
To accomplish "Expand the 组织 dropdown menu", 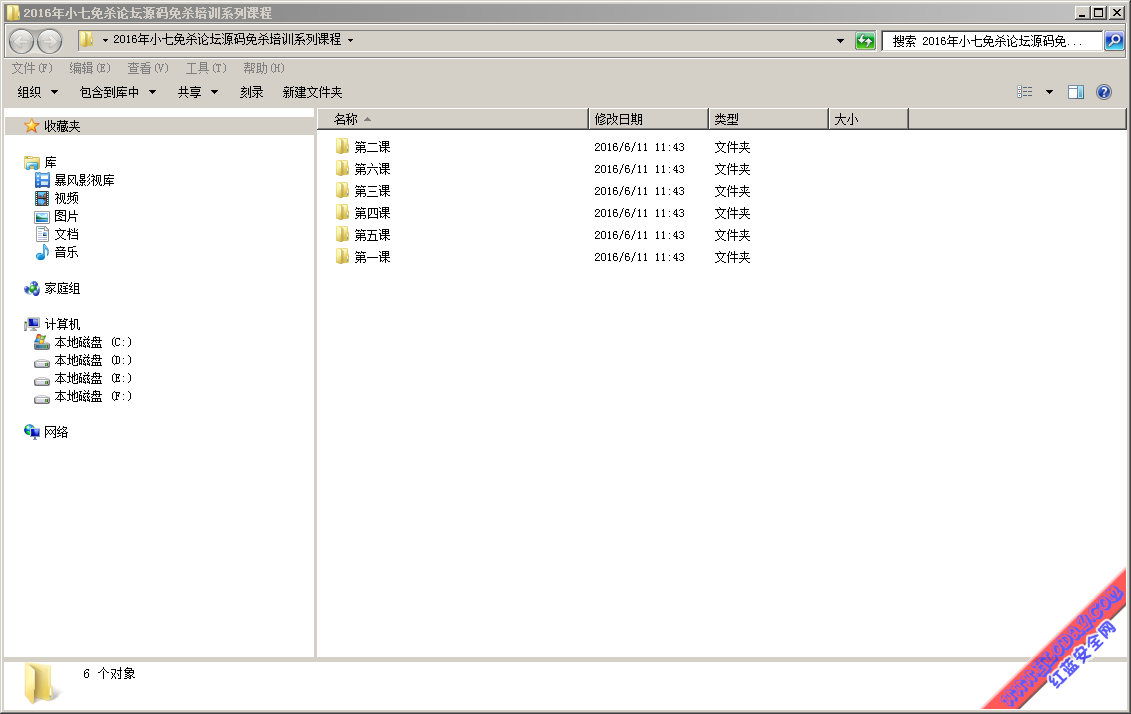I will (x=38, y=92).
